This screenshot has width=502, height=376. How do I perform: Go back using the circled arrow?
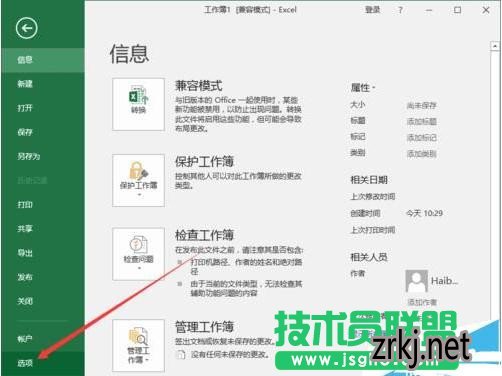coord(26,28)
